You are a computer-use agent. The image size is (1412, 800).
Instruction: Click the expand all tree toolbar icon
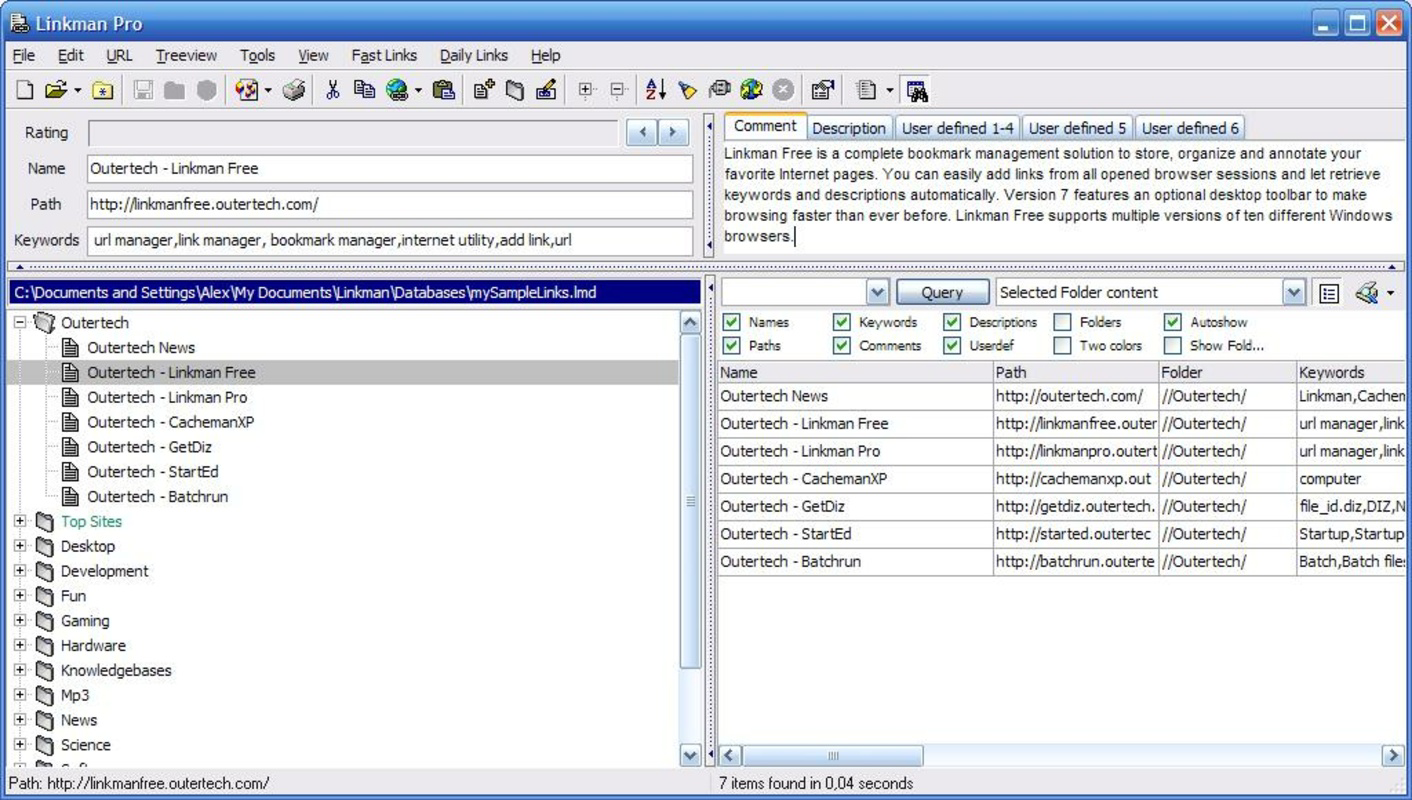point(586,90)
